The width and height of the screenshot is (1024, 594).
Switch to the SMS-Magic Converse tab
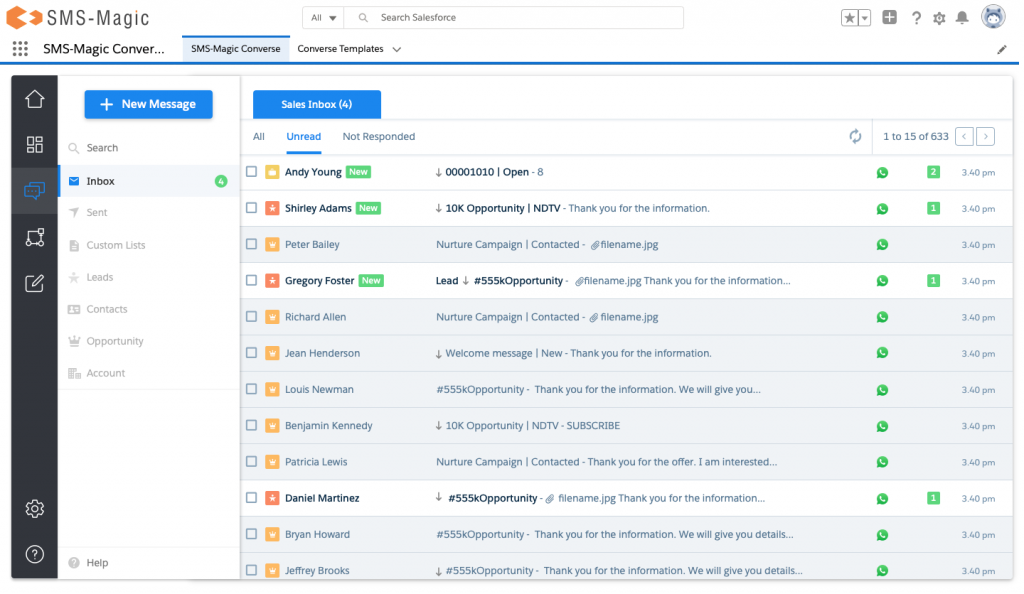tap(236, 49)
